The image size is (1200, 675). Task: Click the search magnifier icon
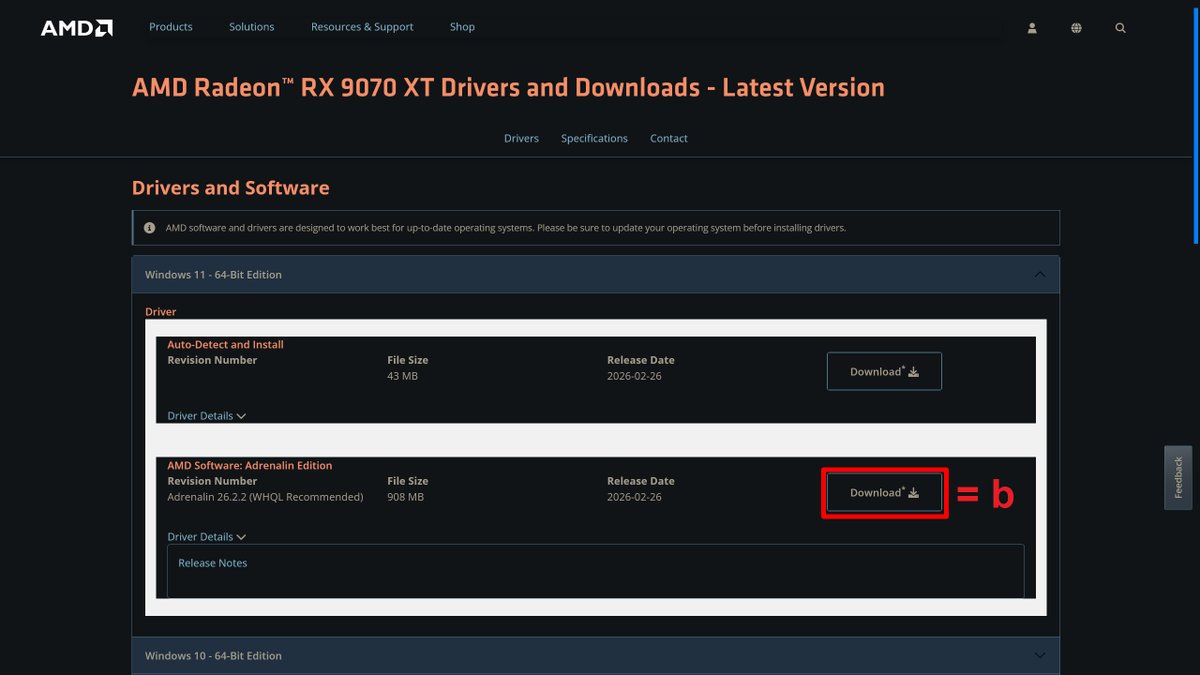click(1120, 28)
